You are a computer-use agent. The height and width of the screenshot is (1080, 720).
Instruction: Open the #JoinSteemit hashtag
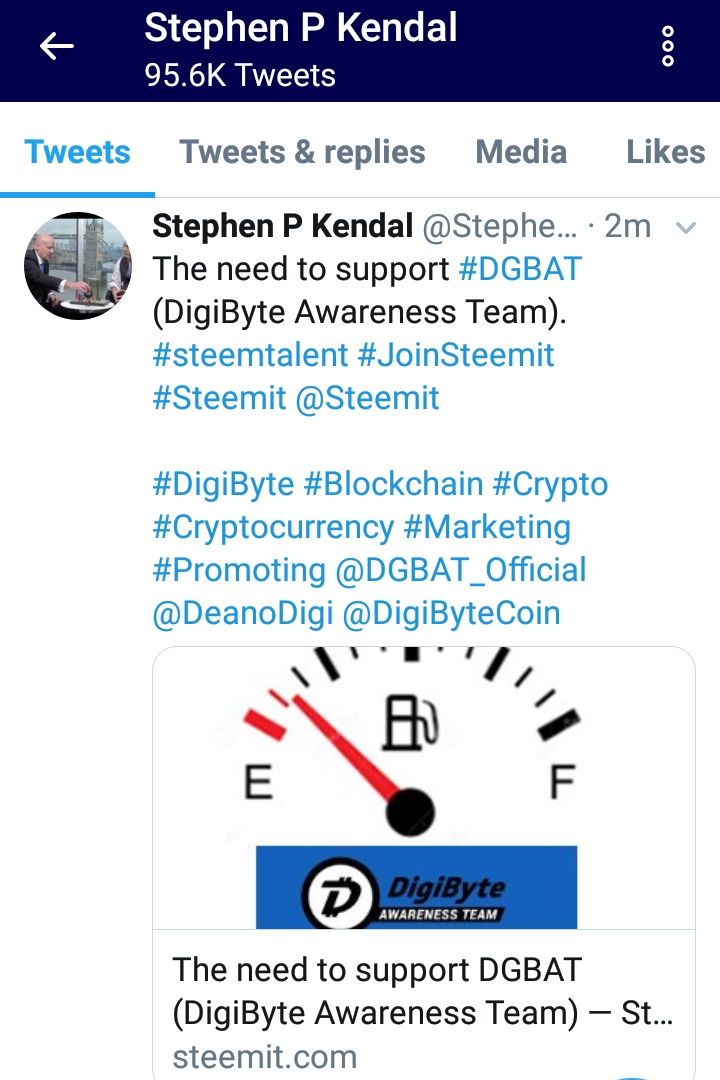[x=456, y=355]
